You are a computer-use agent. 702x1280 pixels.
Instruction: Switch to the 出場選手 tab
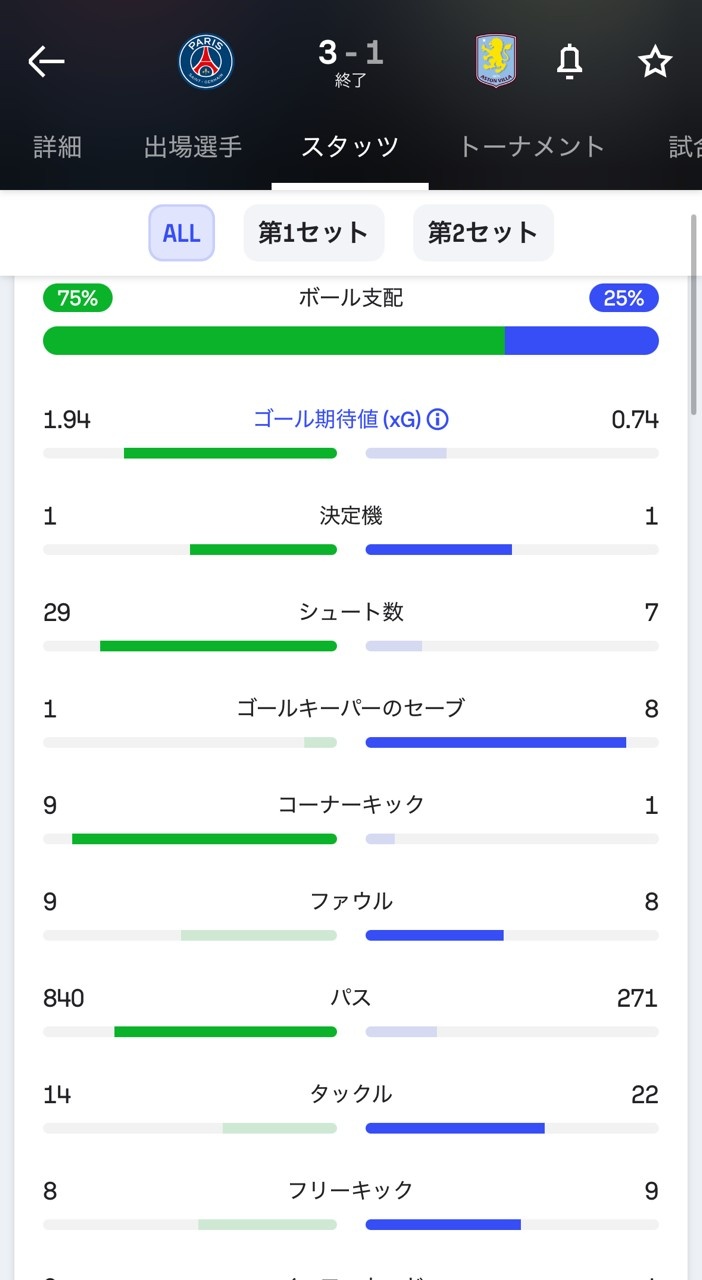(193, 147)
